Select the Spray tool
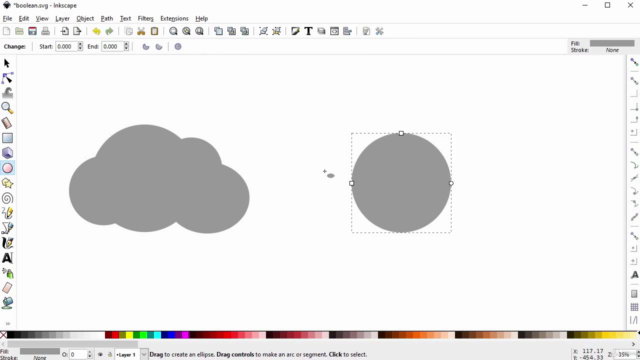This screenshot has height=360, width=640. point(7,273)
